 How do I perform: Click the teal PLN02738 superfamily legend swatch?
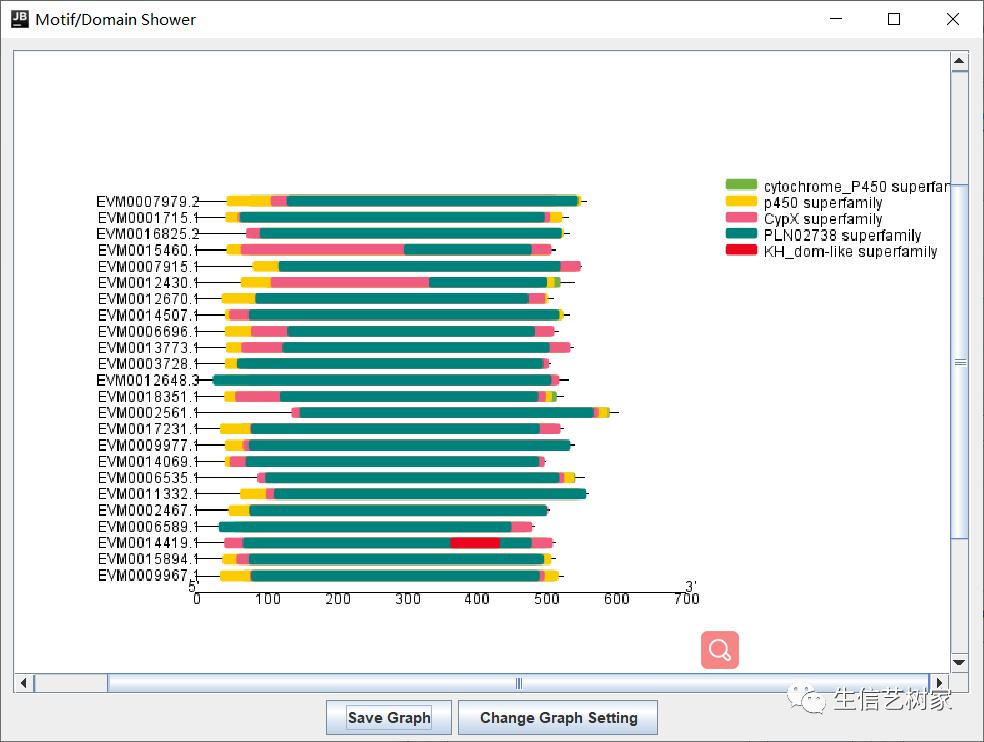[741, 235]
